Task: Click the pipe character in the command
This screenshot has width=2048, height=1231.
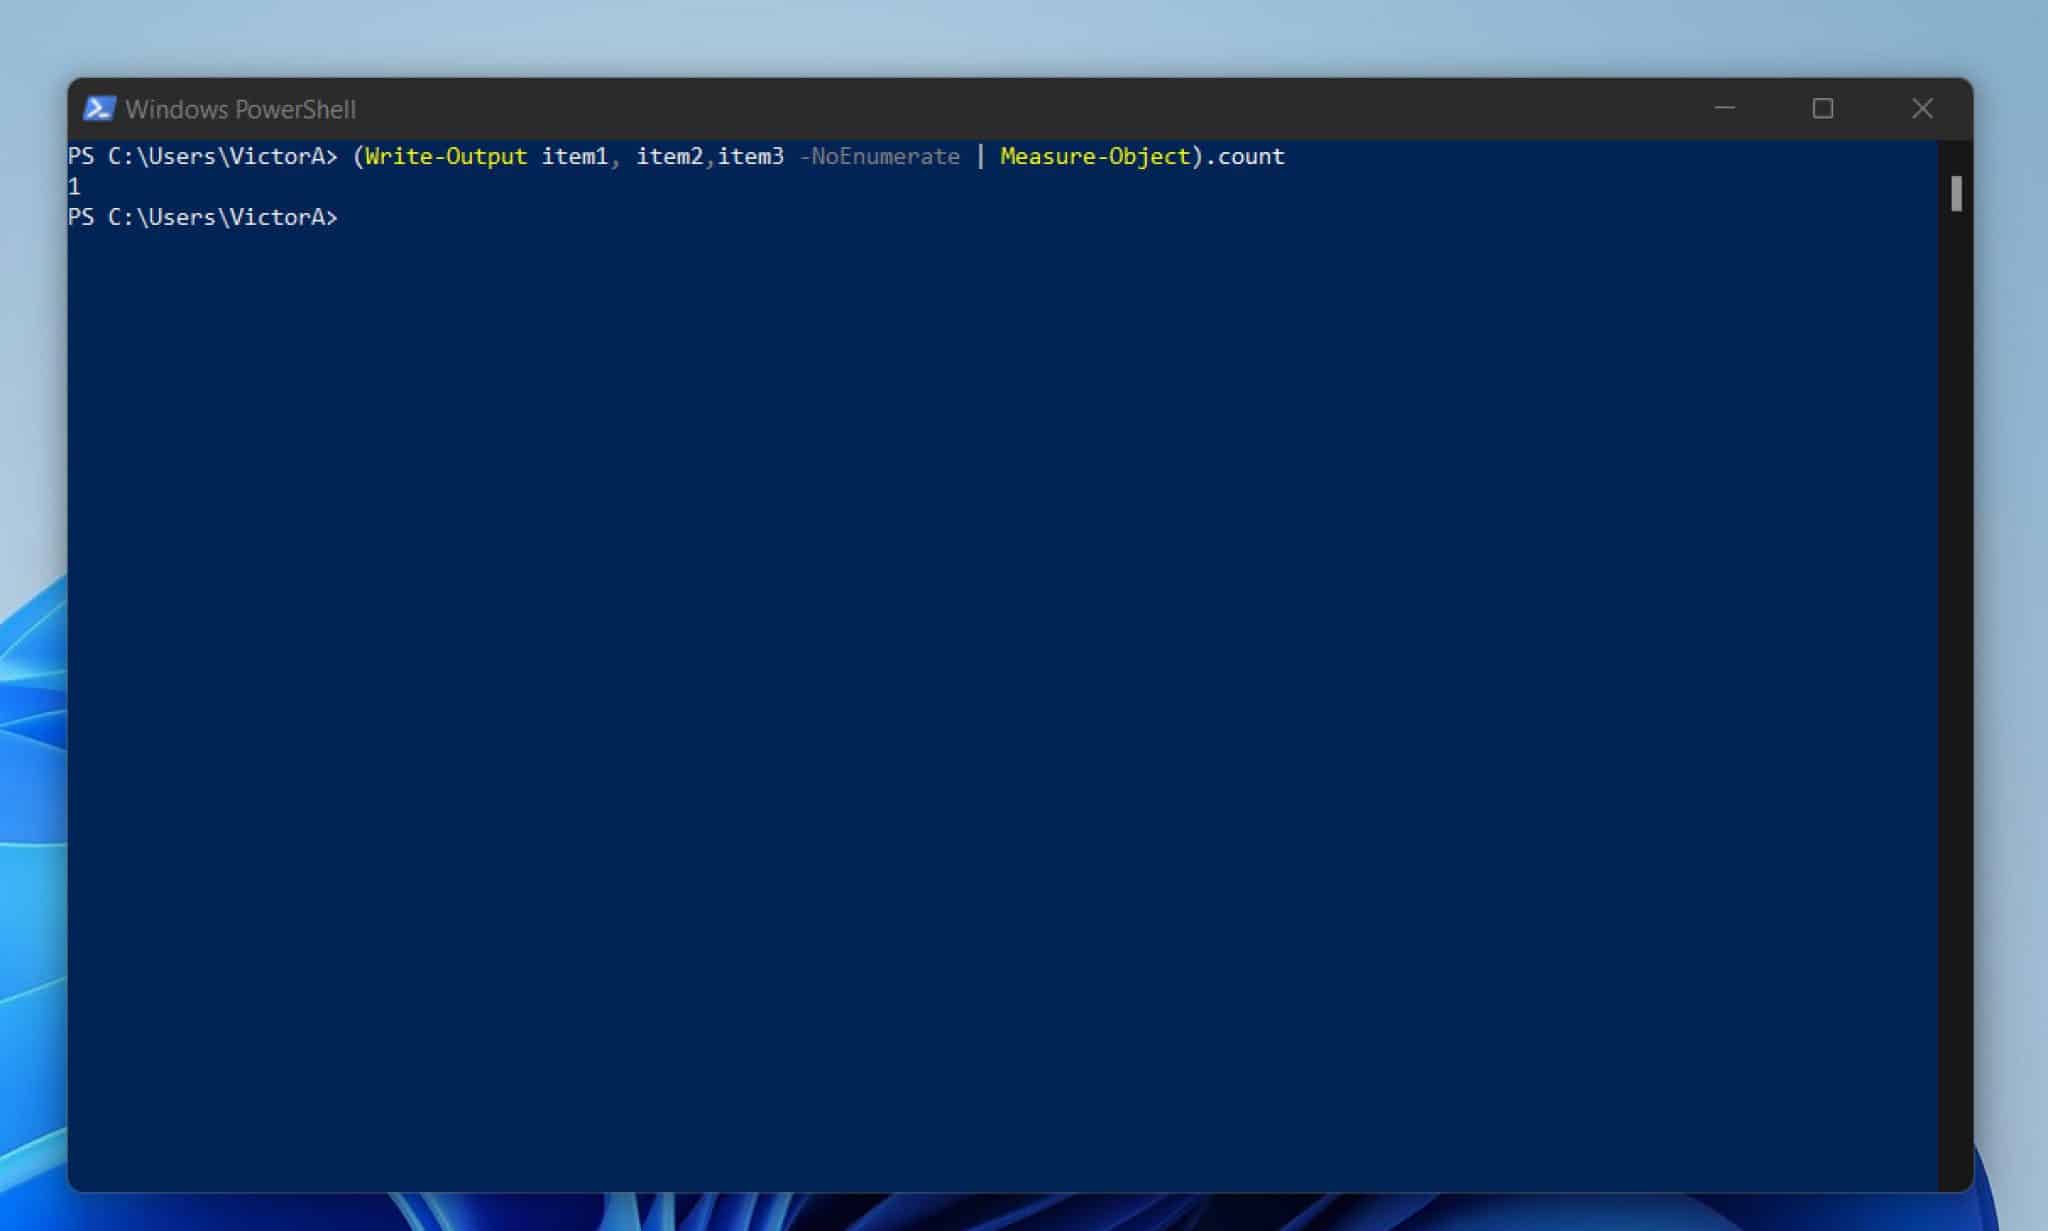Action: point(980,157)
